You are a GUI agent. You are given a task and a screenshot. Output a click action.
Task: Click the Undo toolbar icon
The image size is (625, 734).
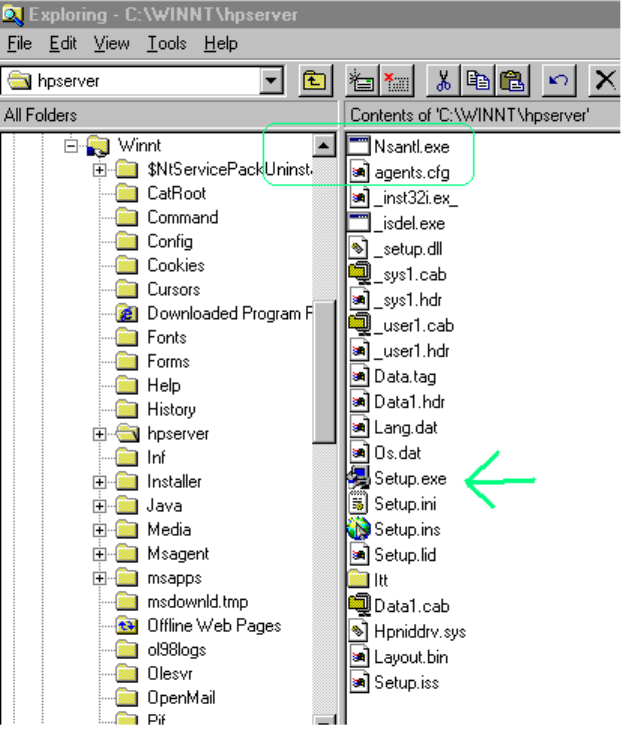tap(559, 81)
